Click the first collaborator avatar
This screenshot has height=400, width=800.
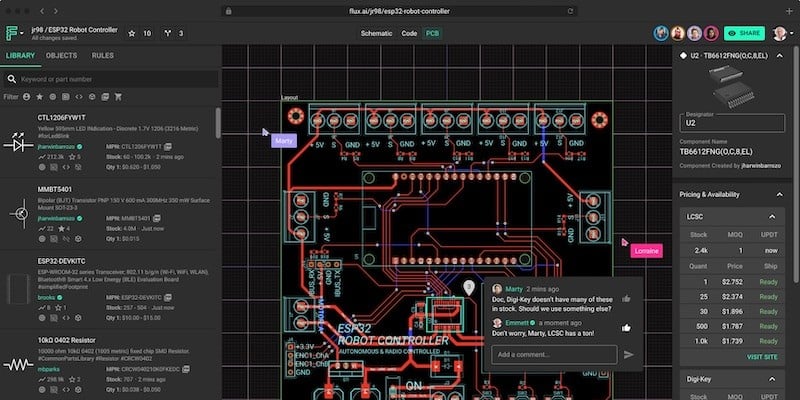pyautogui.click(x=661, y=34)
